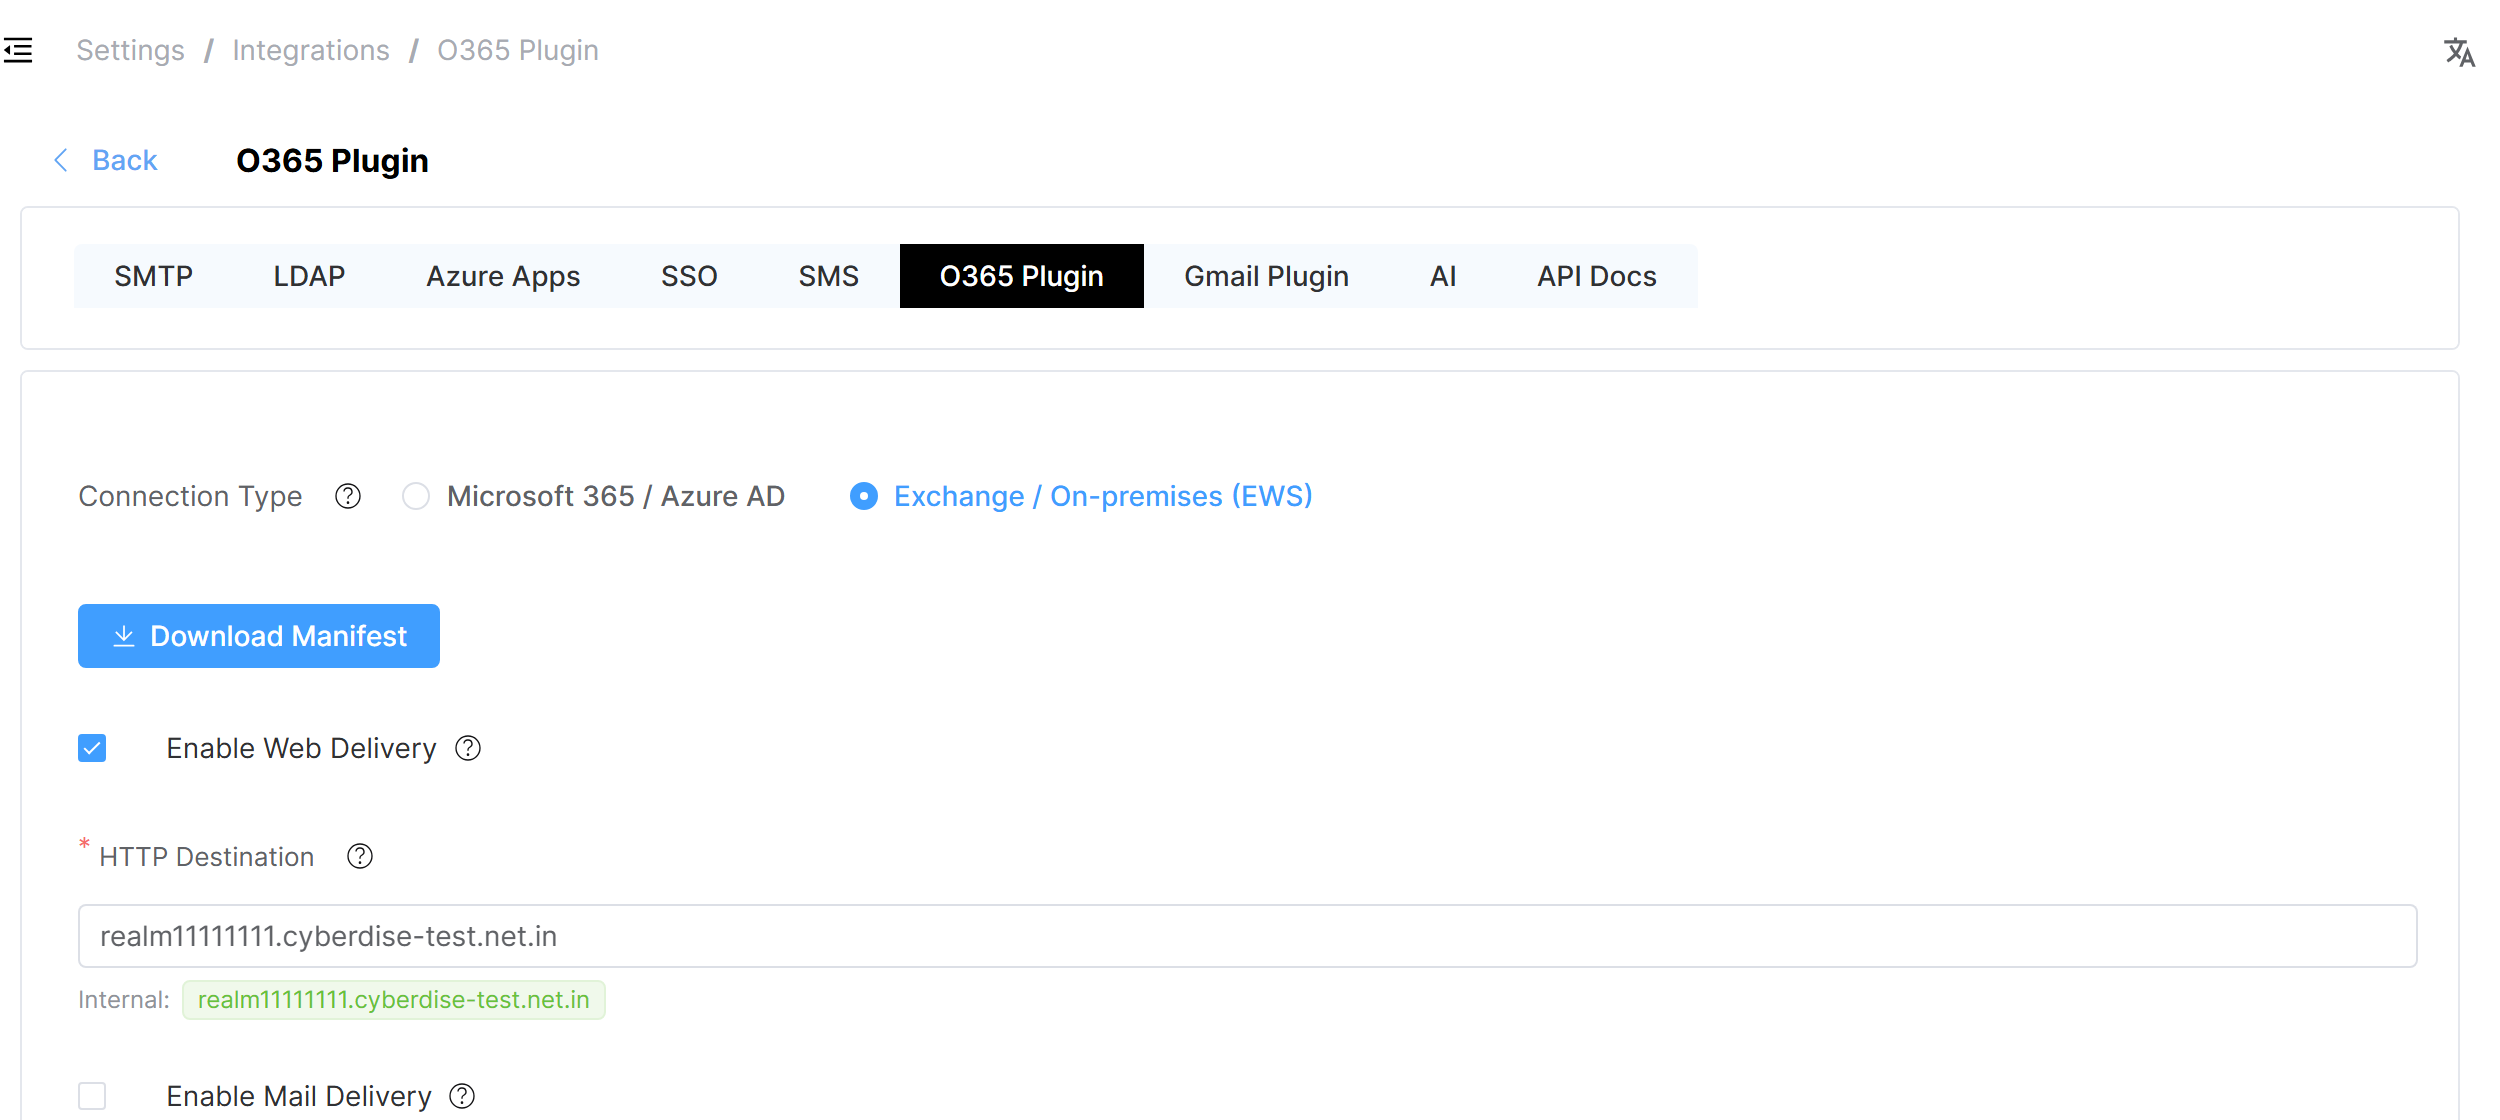
Task: Click the help icon beside Connection Type
Action: (348, 496)
